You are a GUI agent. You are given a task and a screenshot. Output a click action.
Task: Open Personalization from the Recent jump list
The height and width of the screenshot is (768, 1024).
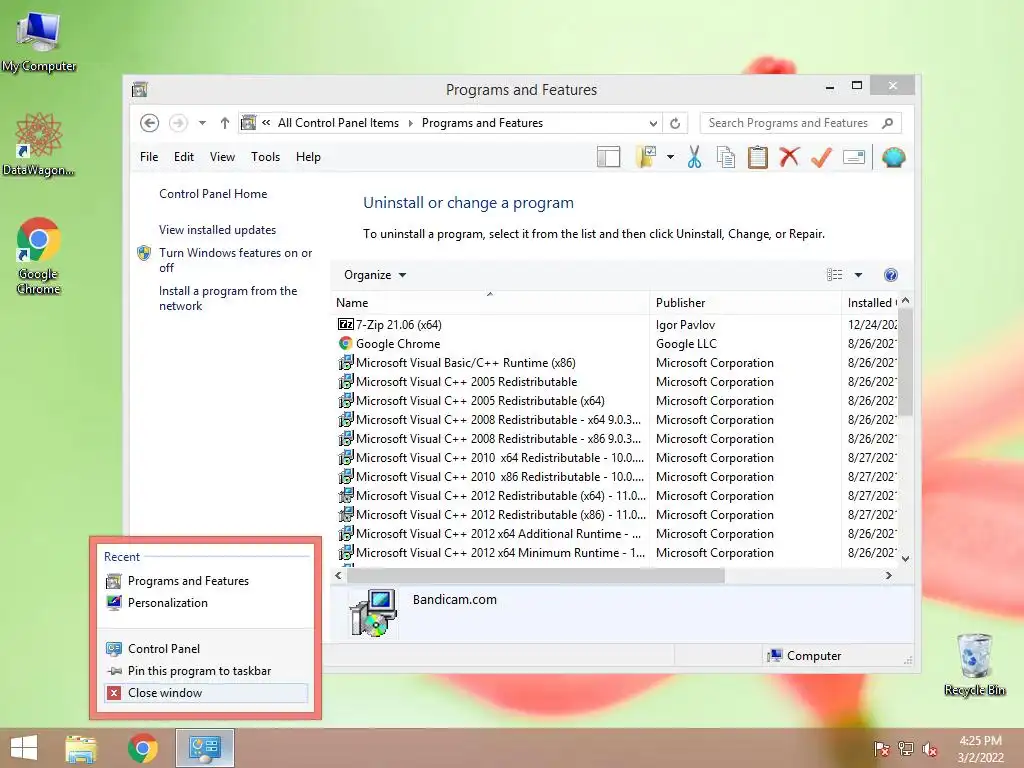[206, 603]
